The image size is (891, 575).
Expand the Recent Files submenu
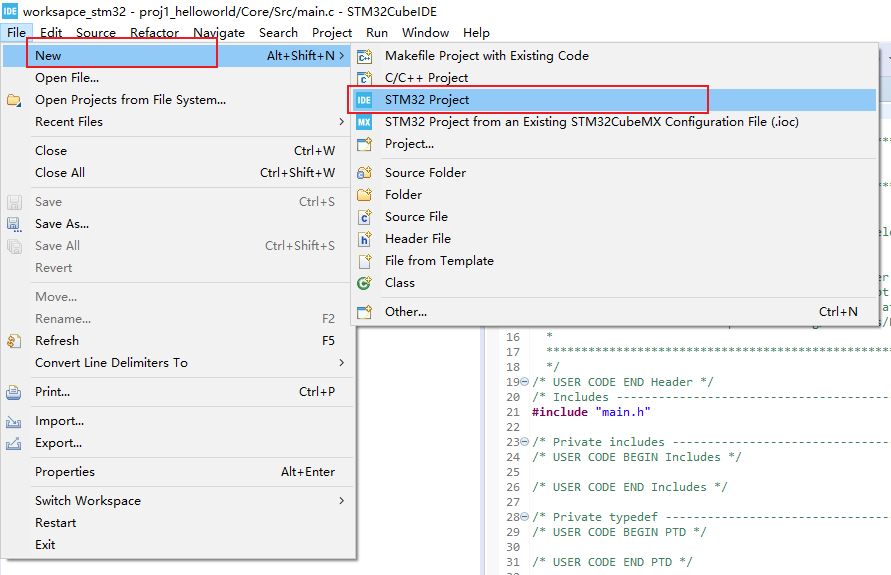point(341,122)
